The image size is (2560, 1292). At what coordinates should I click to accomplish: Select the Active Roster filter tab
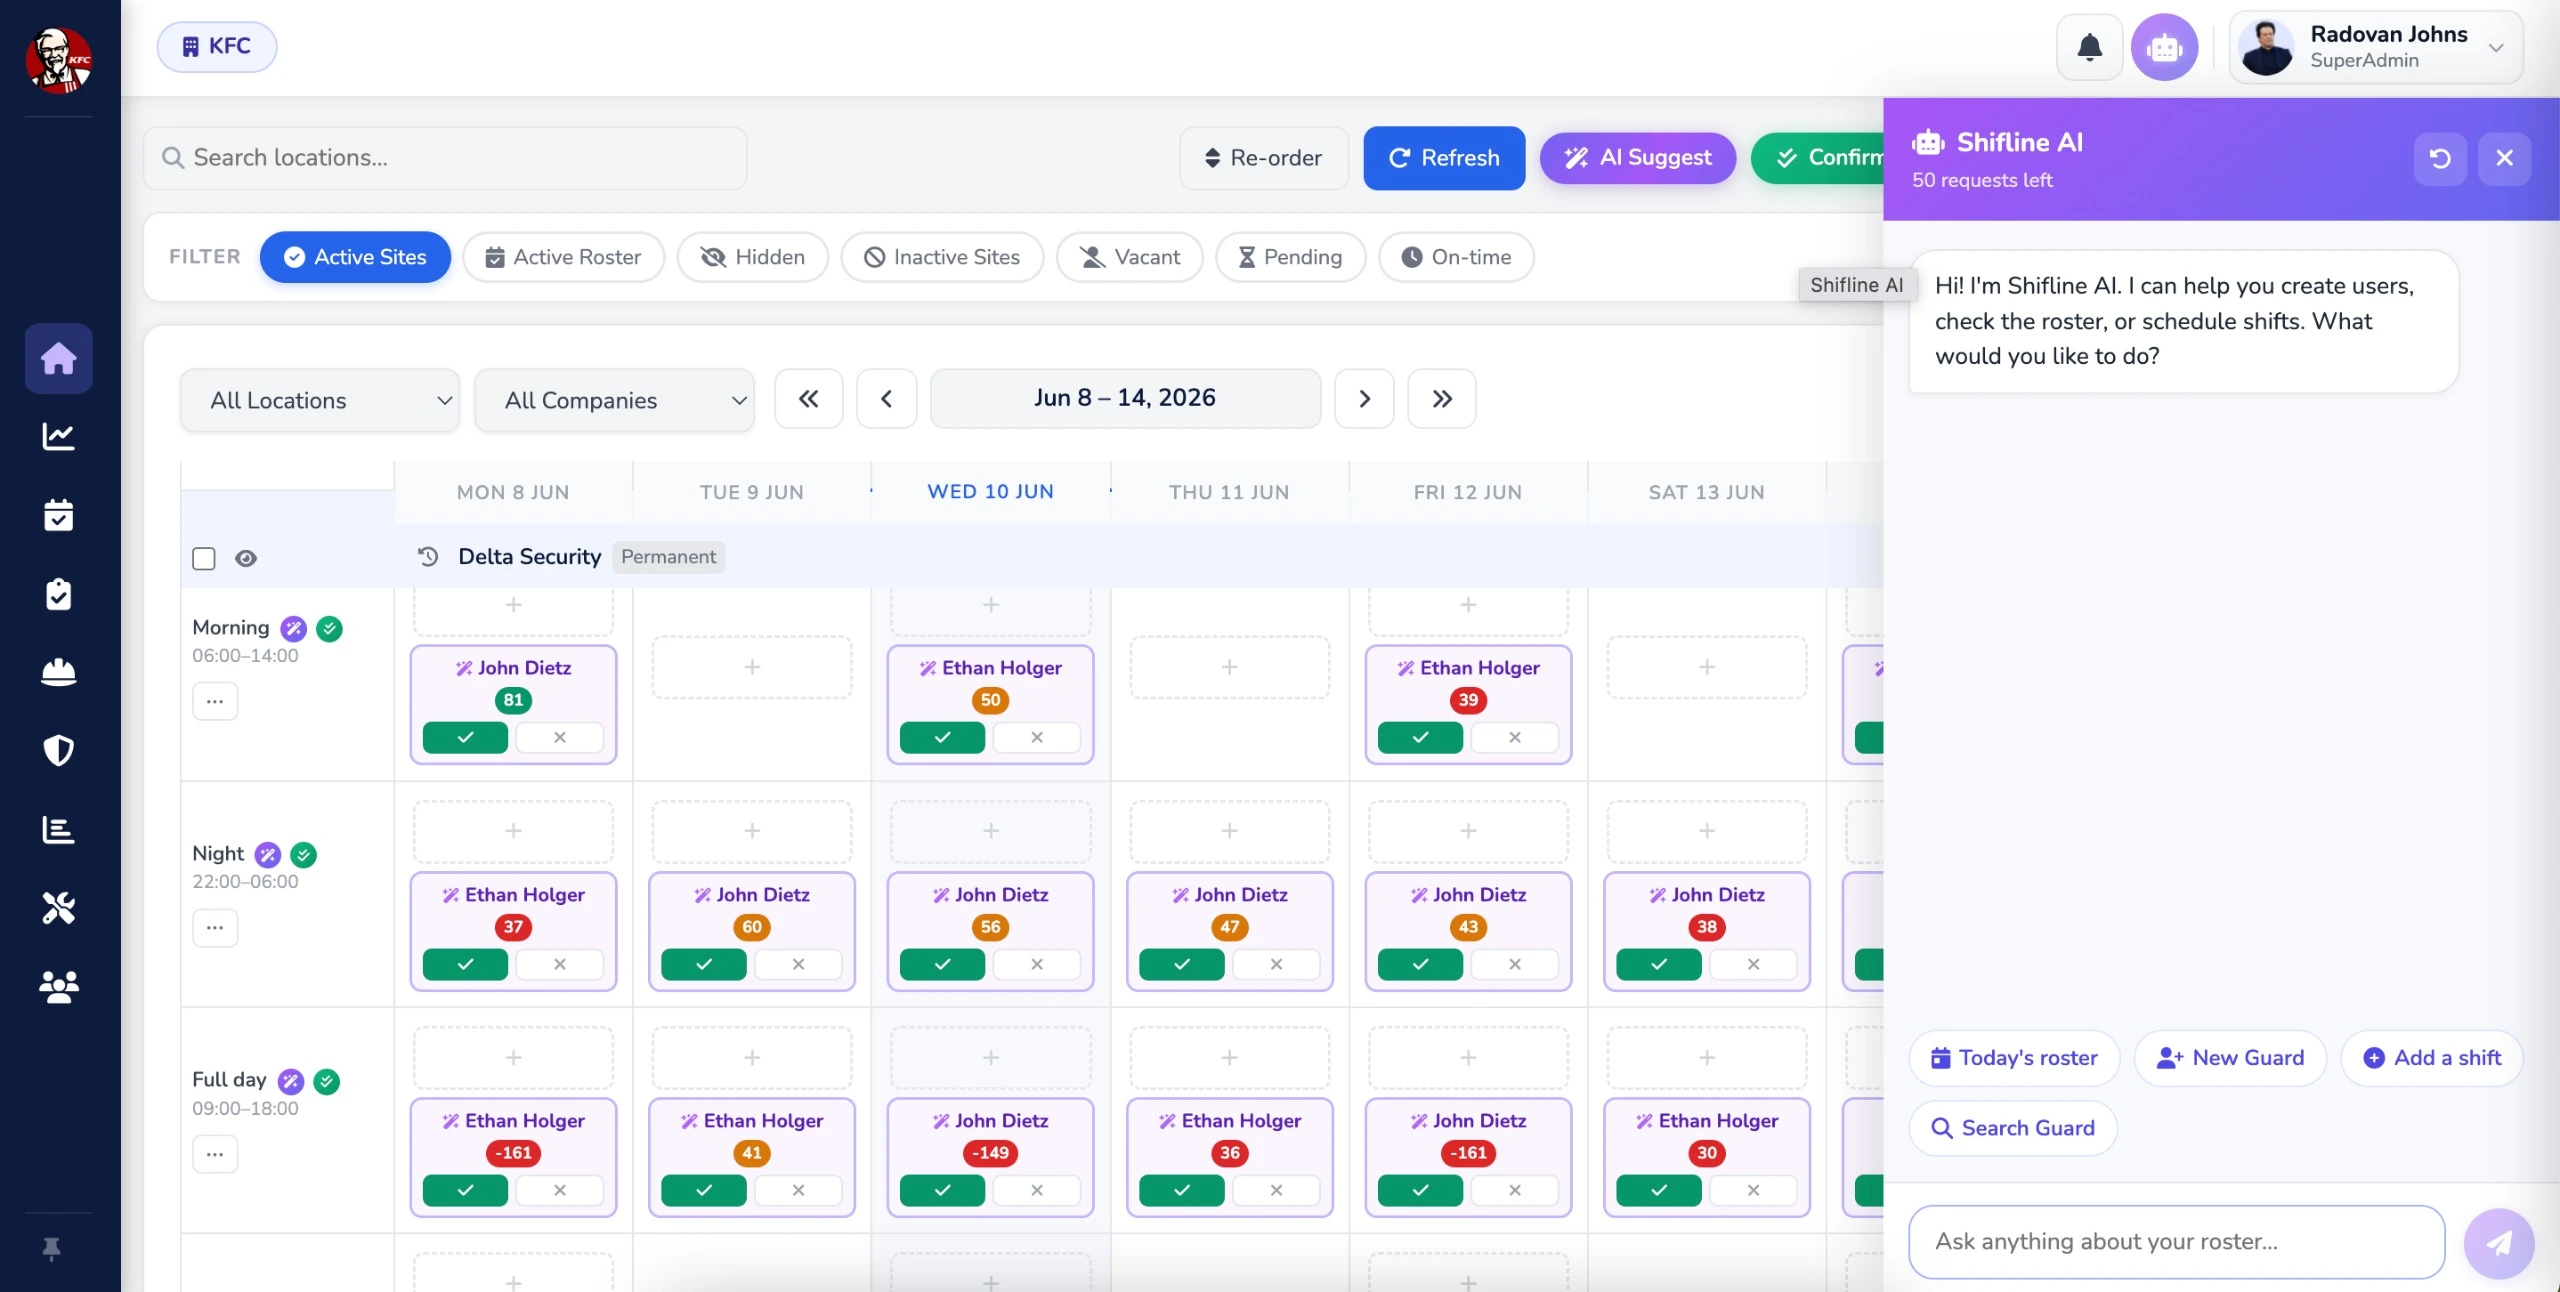(564, 257)
